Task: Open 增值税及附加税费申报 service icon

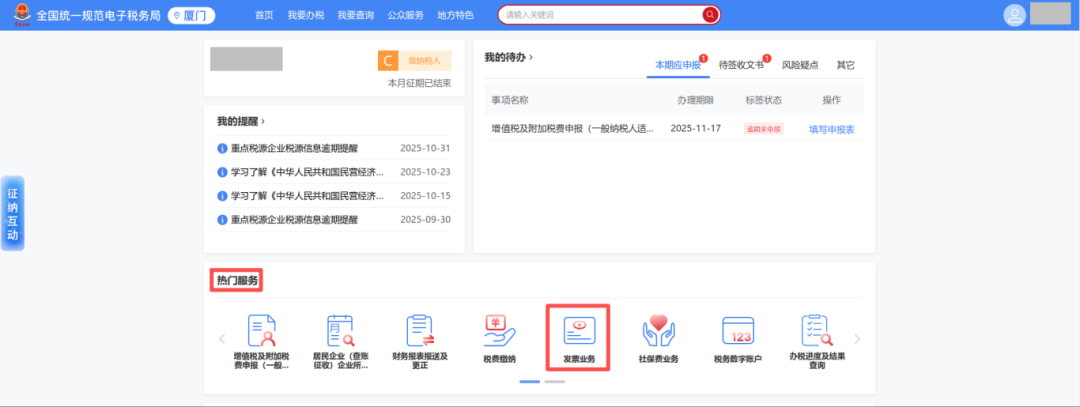Action: point(261,331)
